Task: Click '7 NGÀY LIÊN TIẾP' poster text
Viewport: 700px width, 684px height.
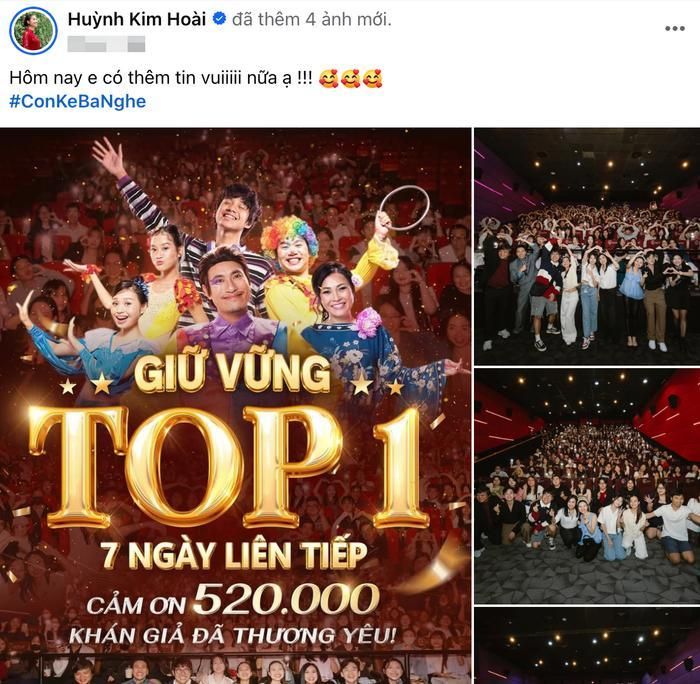Action: click(233, 555)
